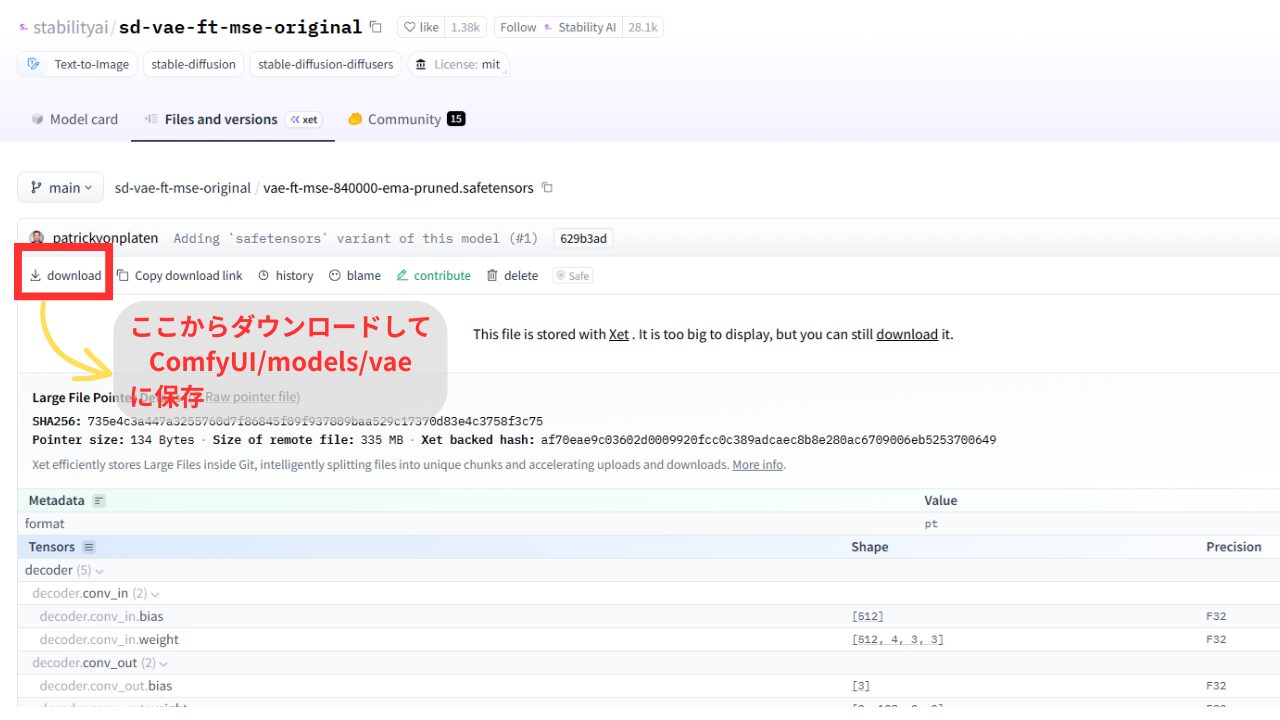This screenshot has height=720, width=1280.
Task: Switch to the Model card tab
Action: click(x=74, y=119)
